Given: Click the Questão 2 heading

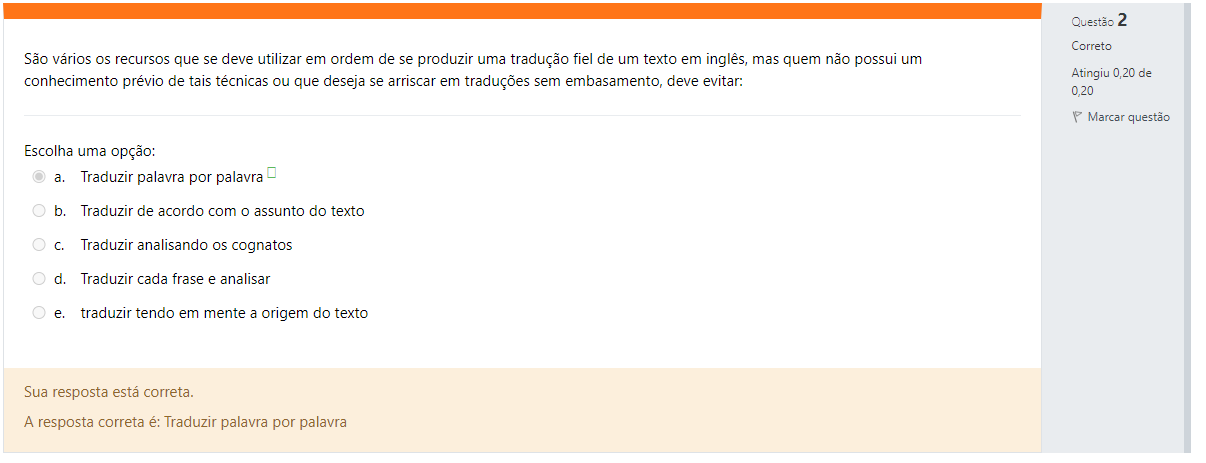Looking at the screenshot, I should click(1099, 20).
